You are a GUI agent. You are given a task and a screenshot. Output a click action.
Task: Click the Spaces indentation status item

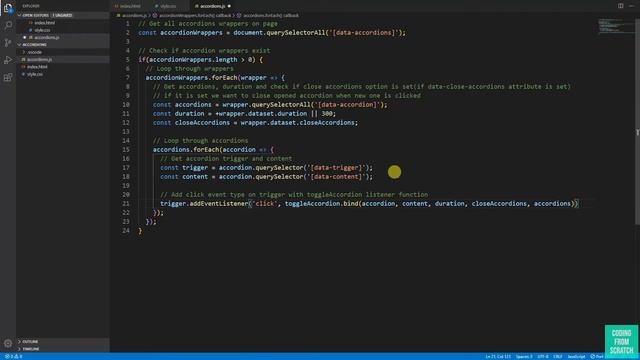(524, 356)
